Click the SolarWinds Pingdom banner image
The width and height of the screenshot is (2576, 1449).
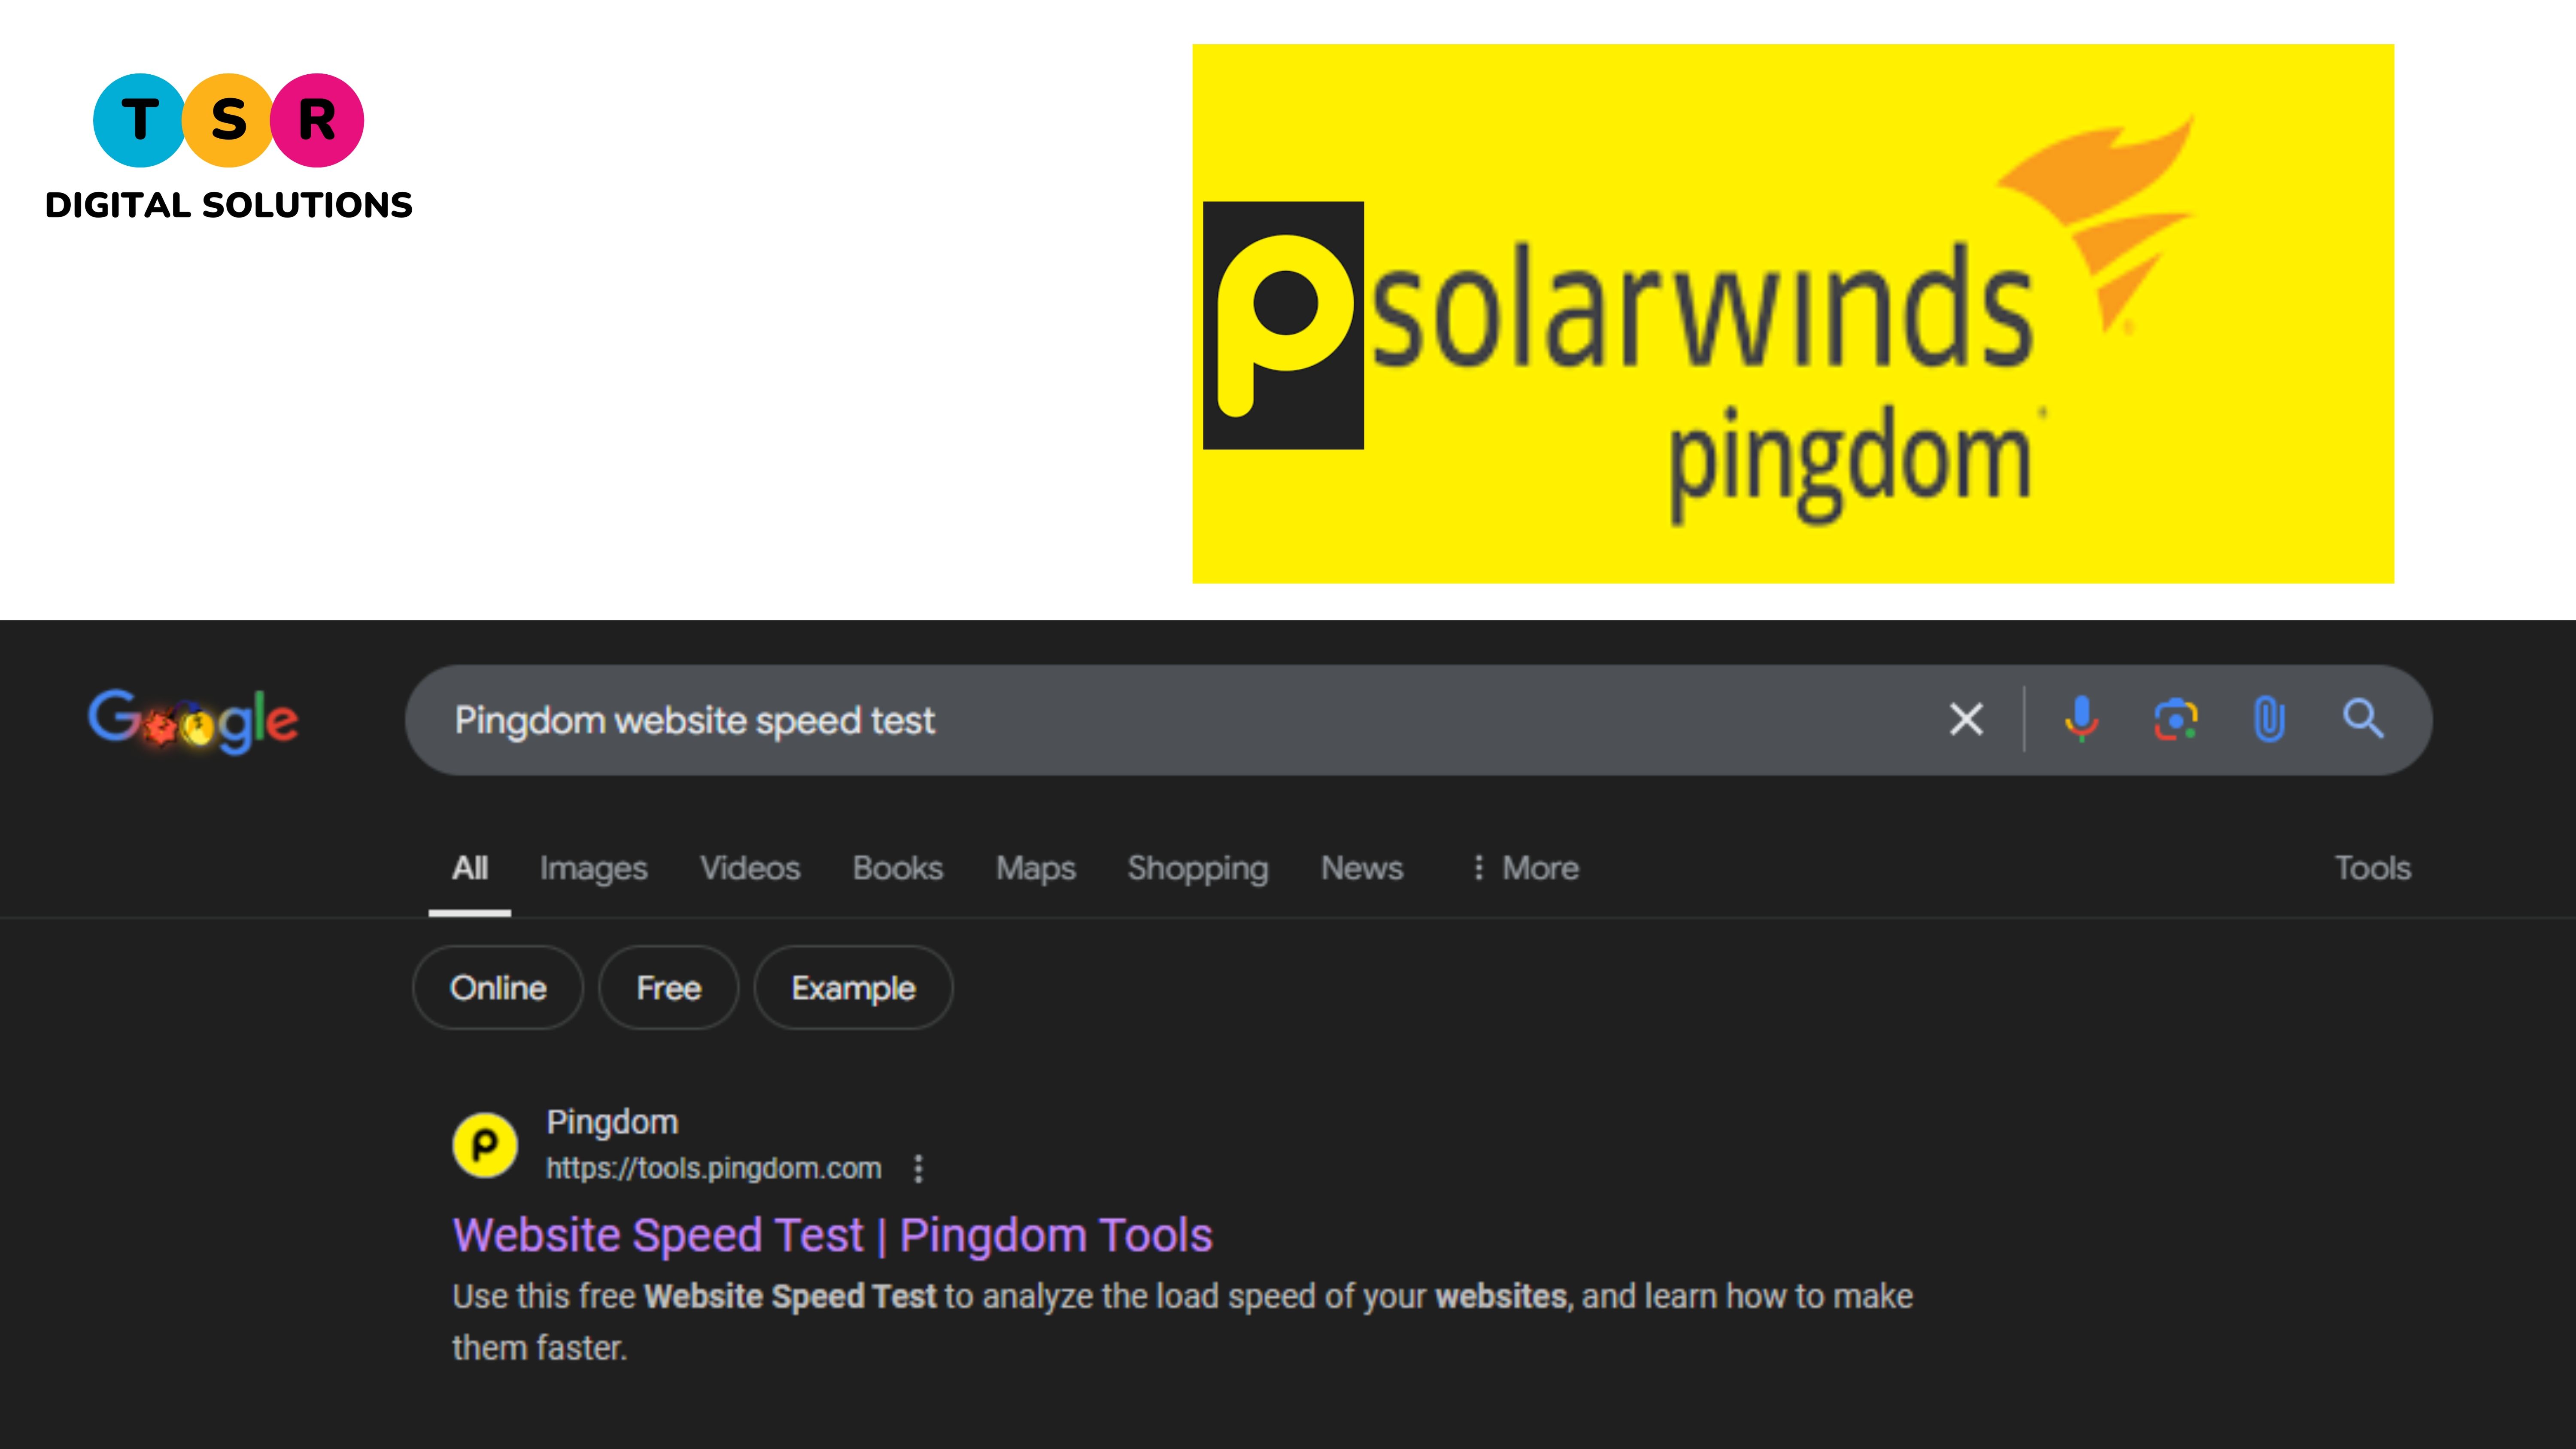pyautogui.click(x=1792, y=313)
